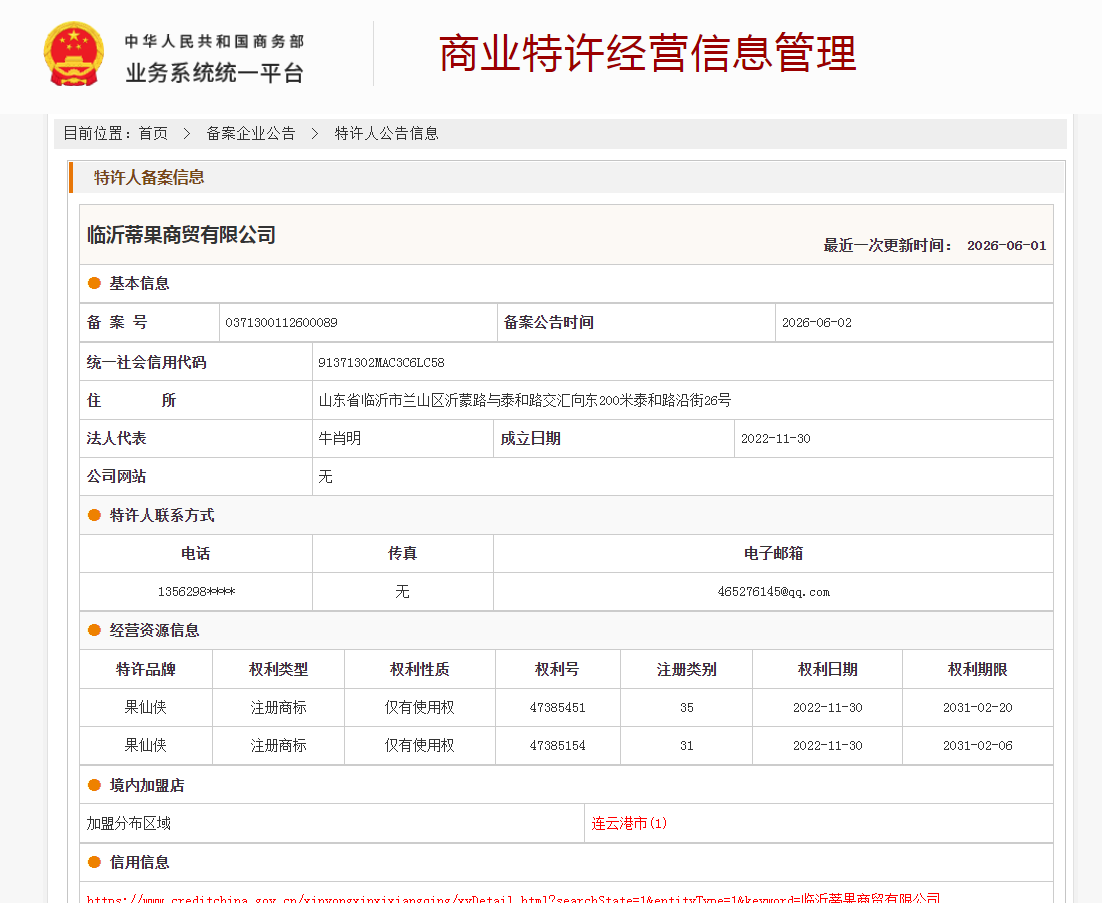Click expiry date 2031-02-06 cell
Screen dimensions: 1102x903
point(978,746)
